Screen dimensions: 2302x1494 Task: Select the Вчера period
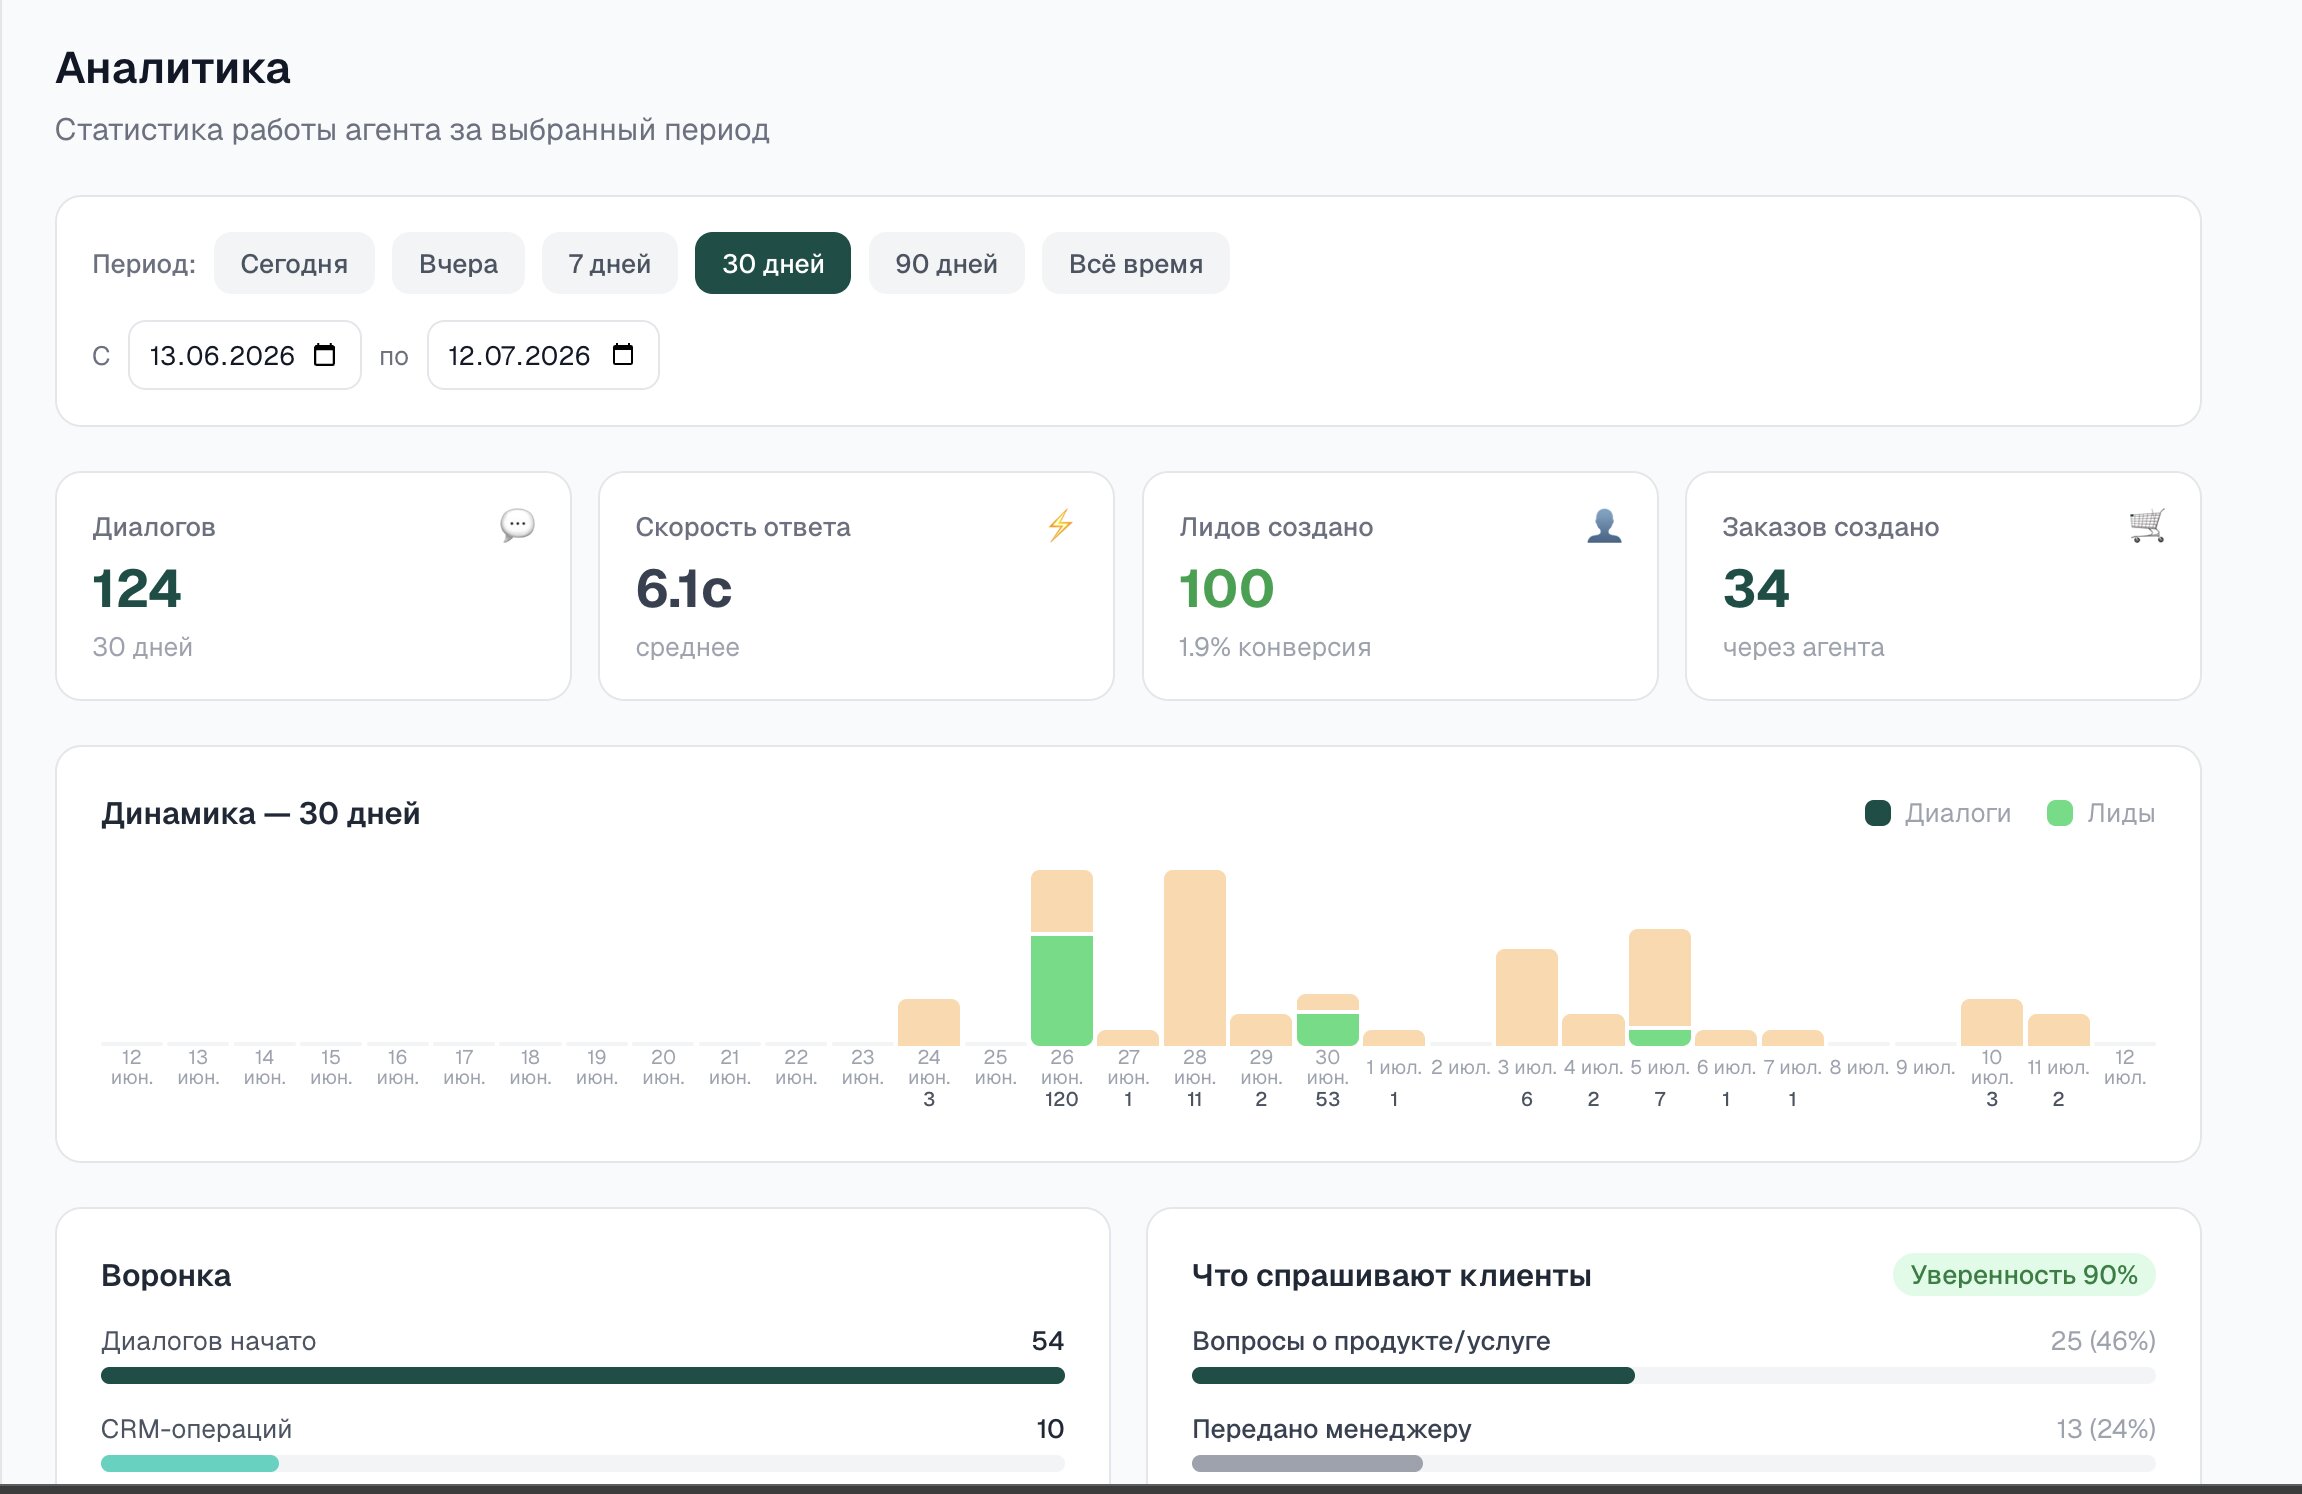(458, 263)
